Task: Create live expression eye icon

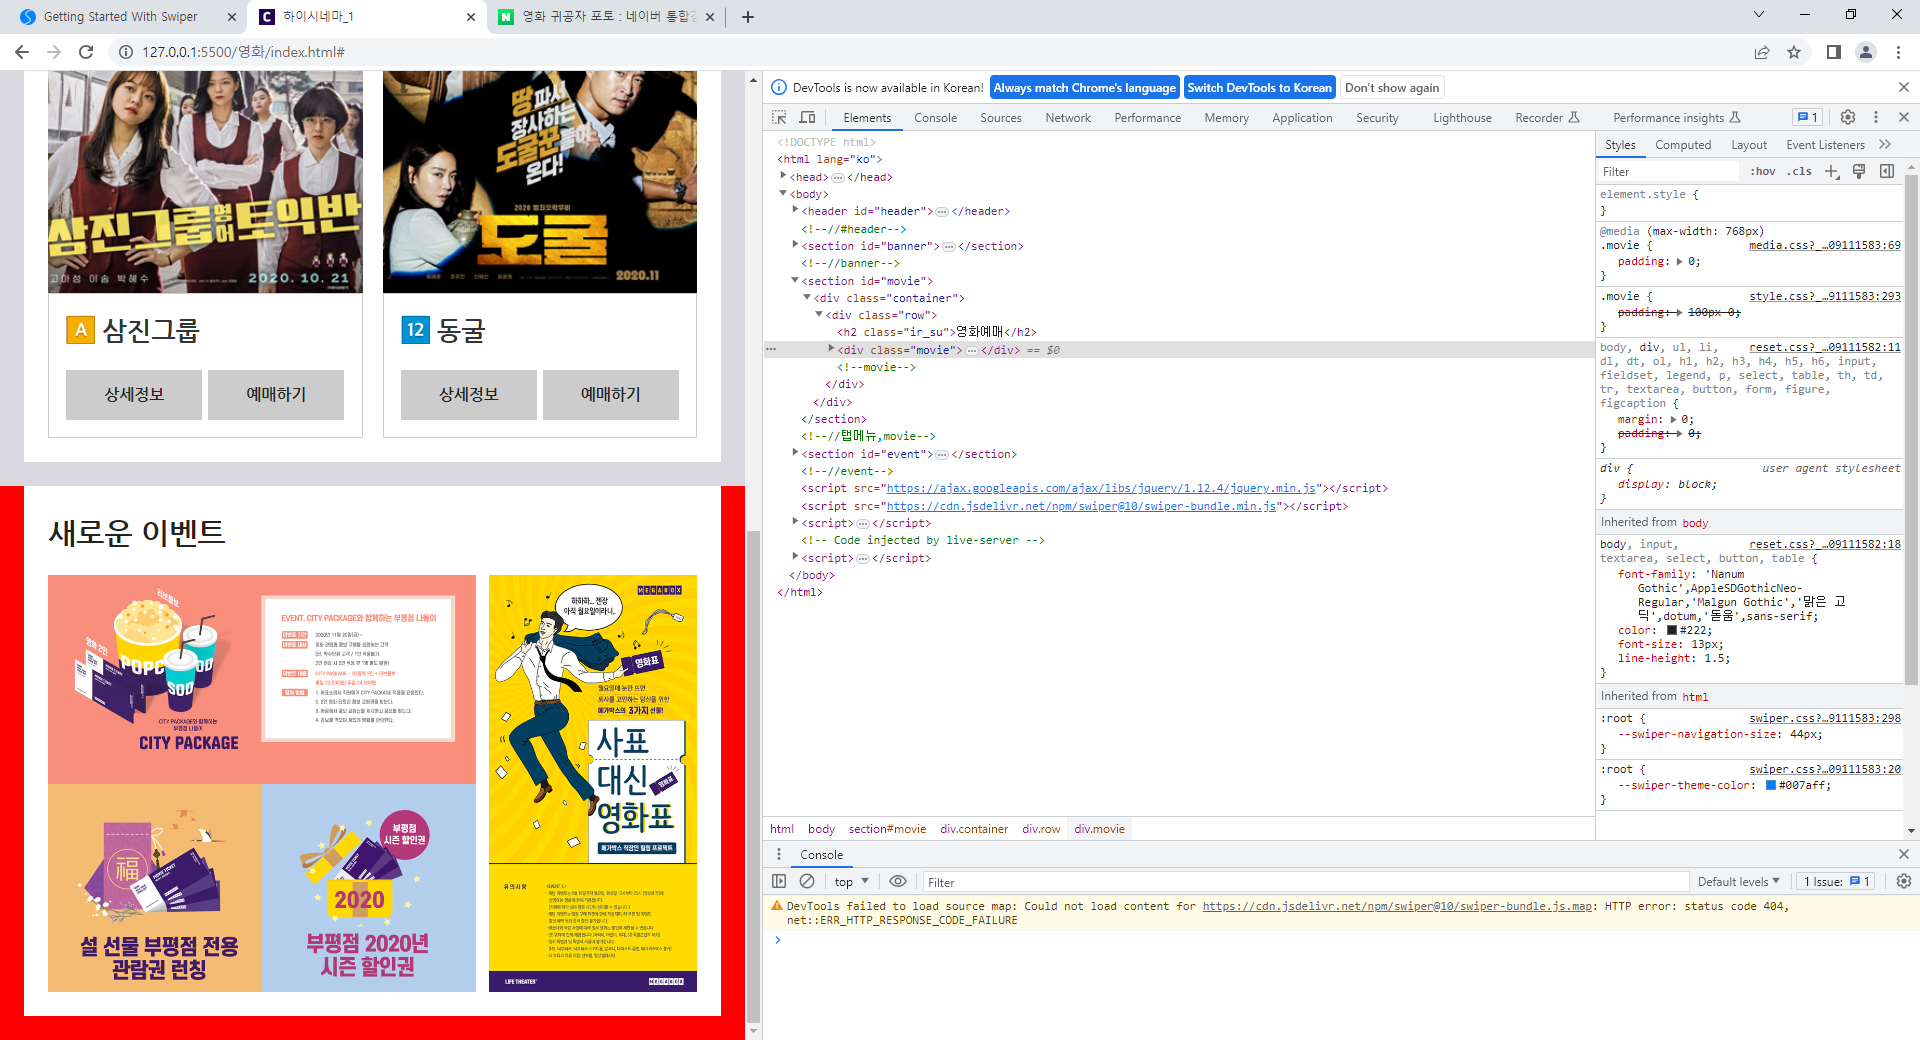Action: point(898,882)
